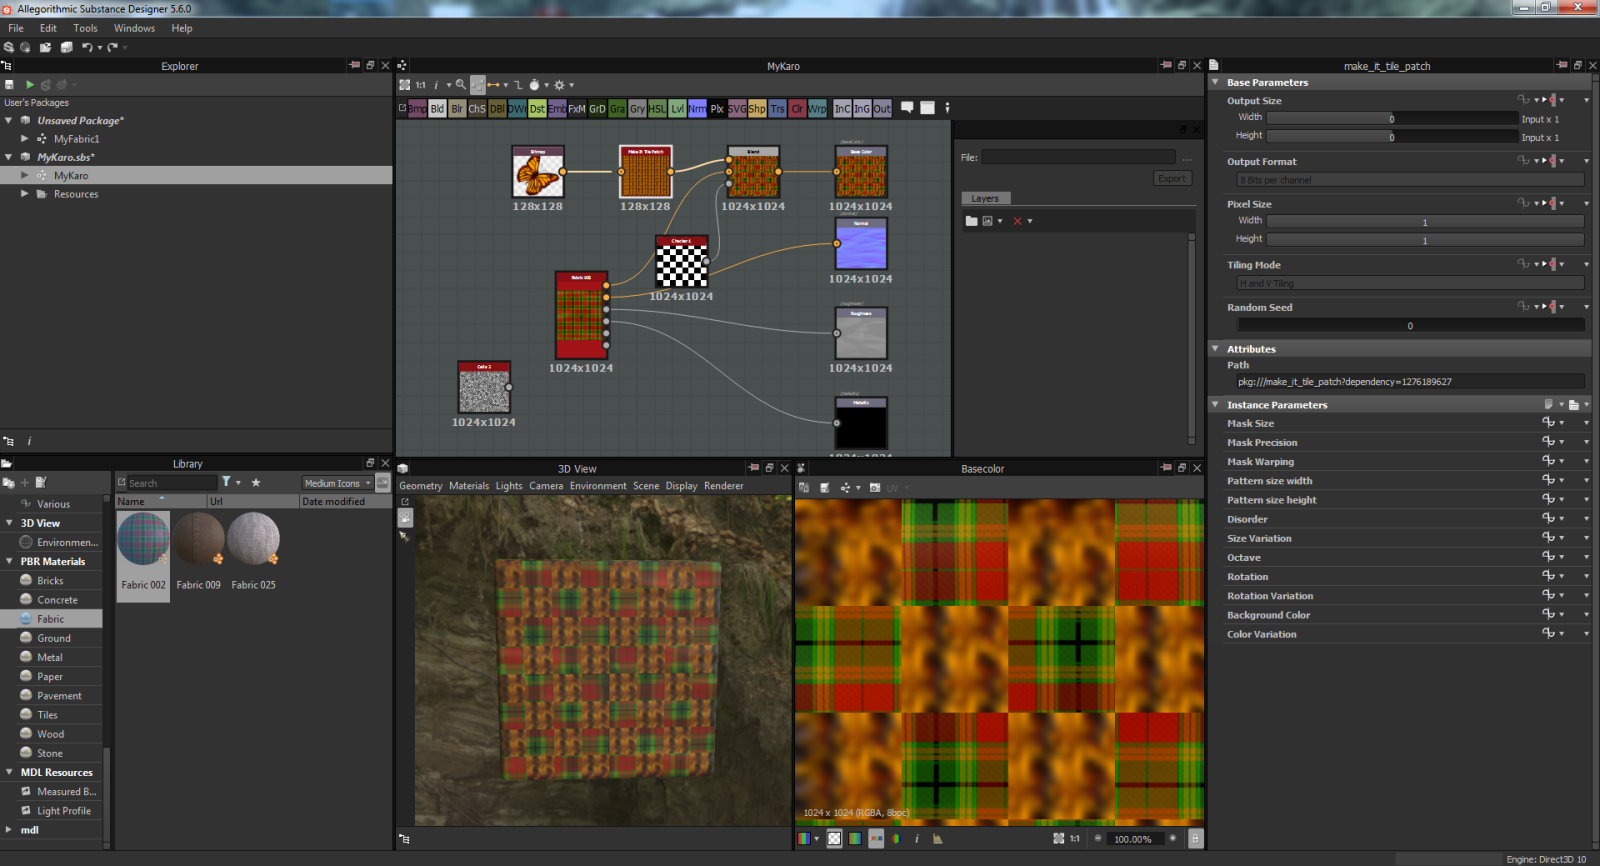Toggle graph info (i) display button
1600x866 pixels.
tap(435, 85)
